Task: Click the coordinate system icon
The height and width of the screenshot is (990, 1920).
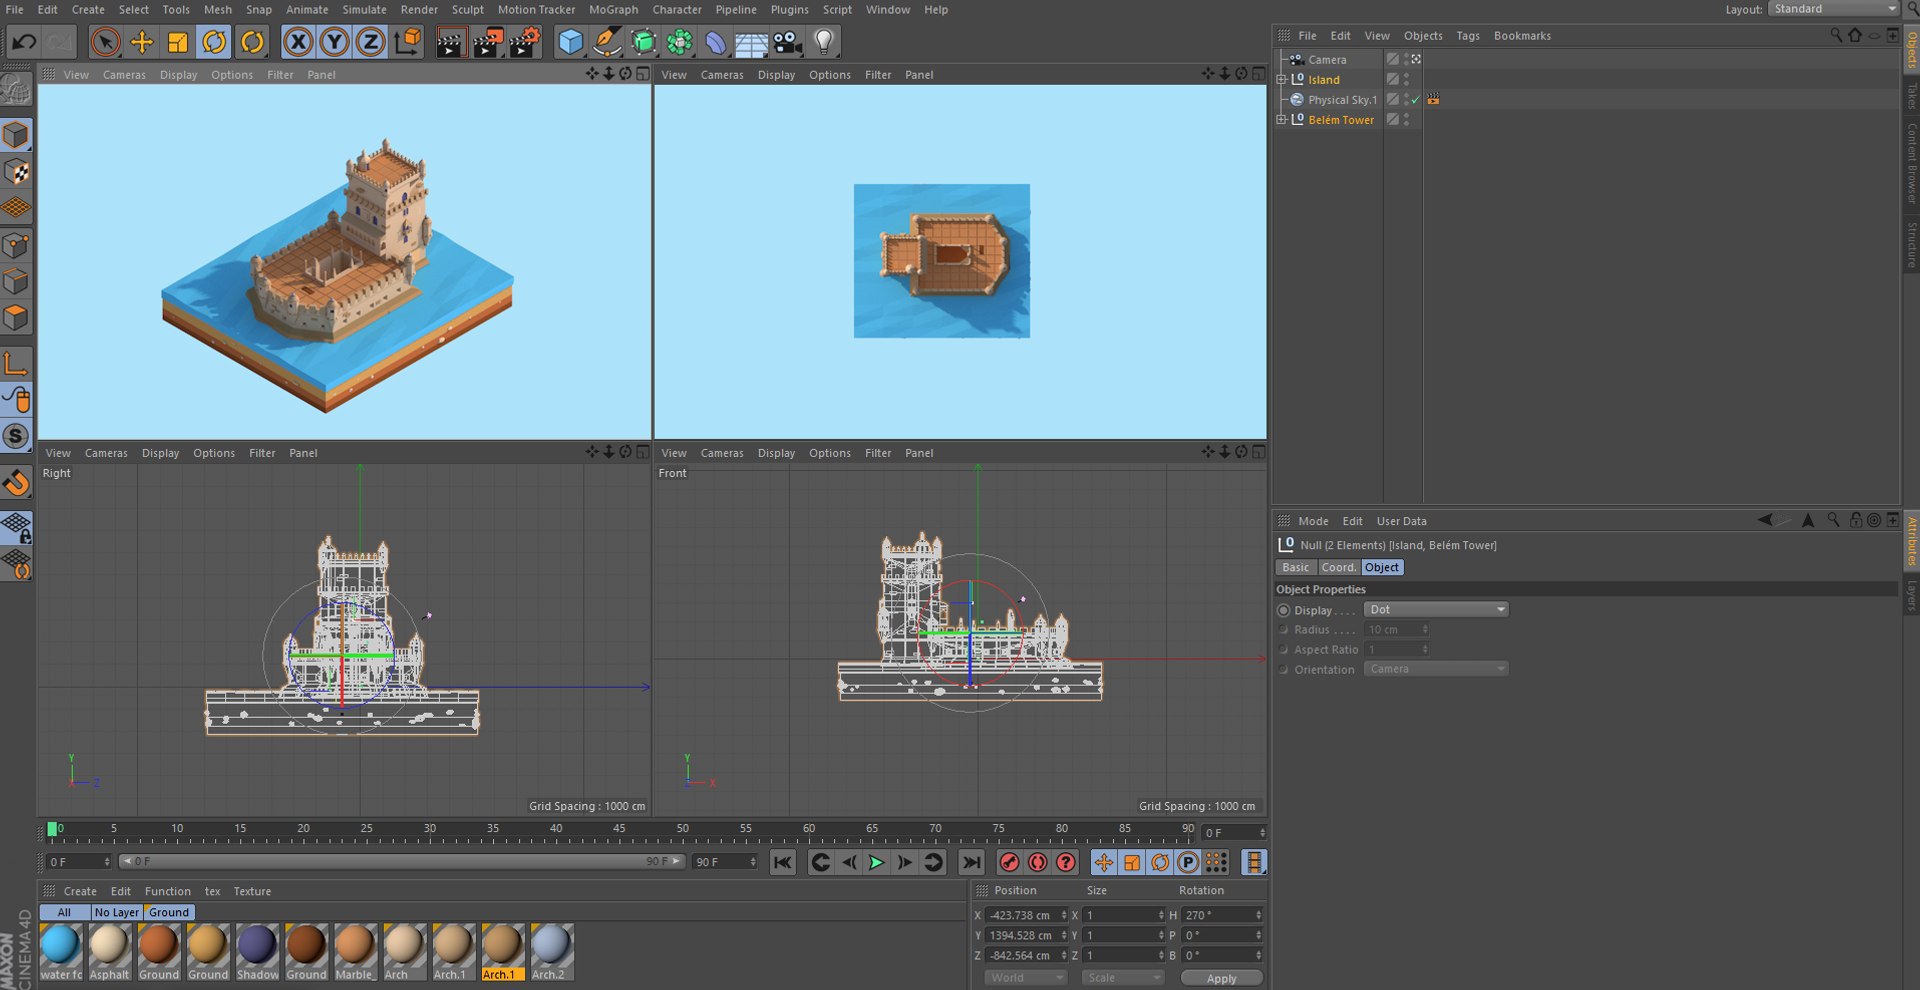Action: pyautogui.click(x=407, y=42)
